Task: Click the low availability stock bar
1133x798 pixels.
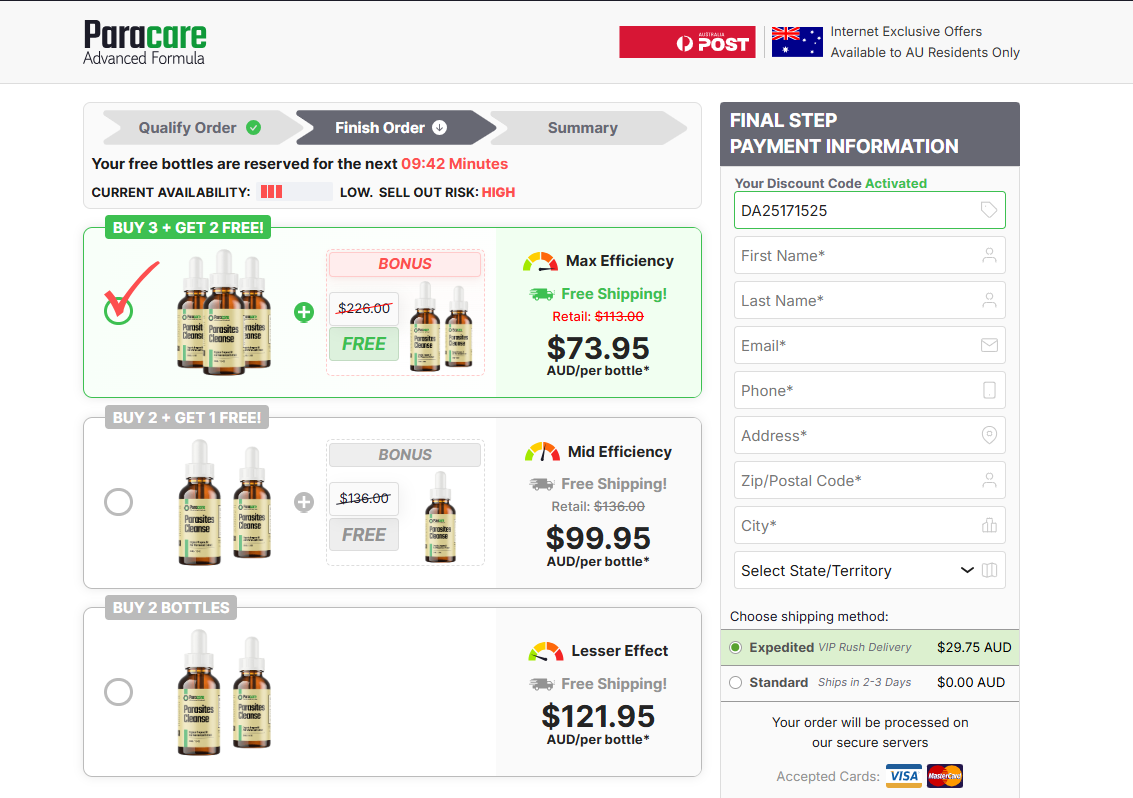Action: (x=295, y=192)
